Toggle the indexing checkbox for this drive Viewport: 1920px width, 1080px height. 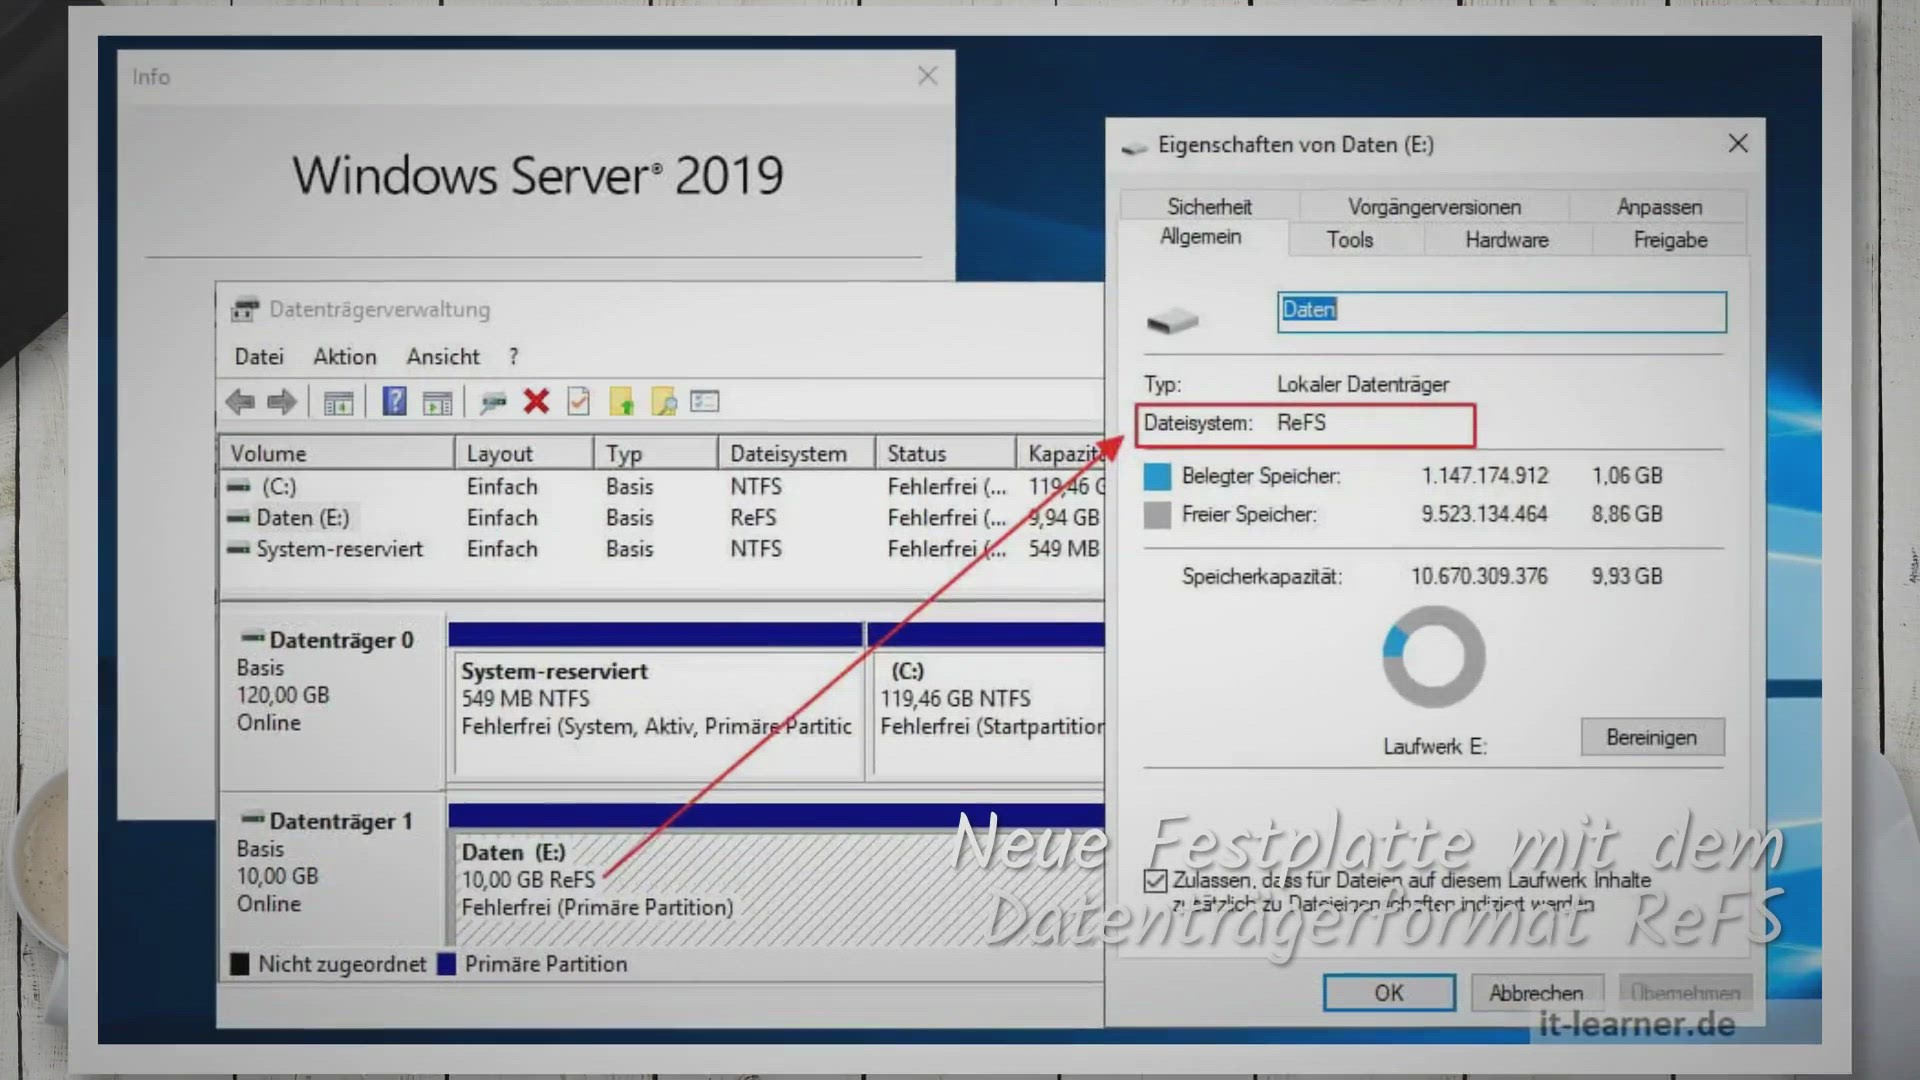click(1155, 881)
